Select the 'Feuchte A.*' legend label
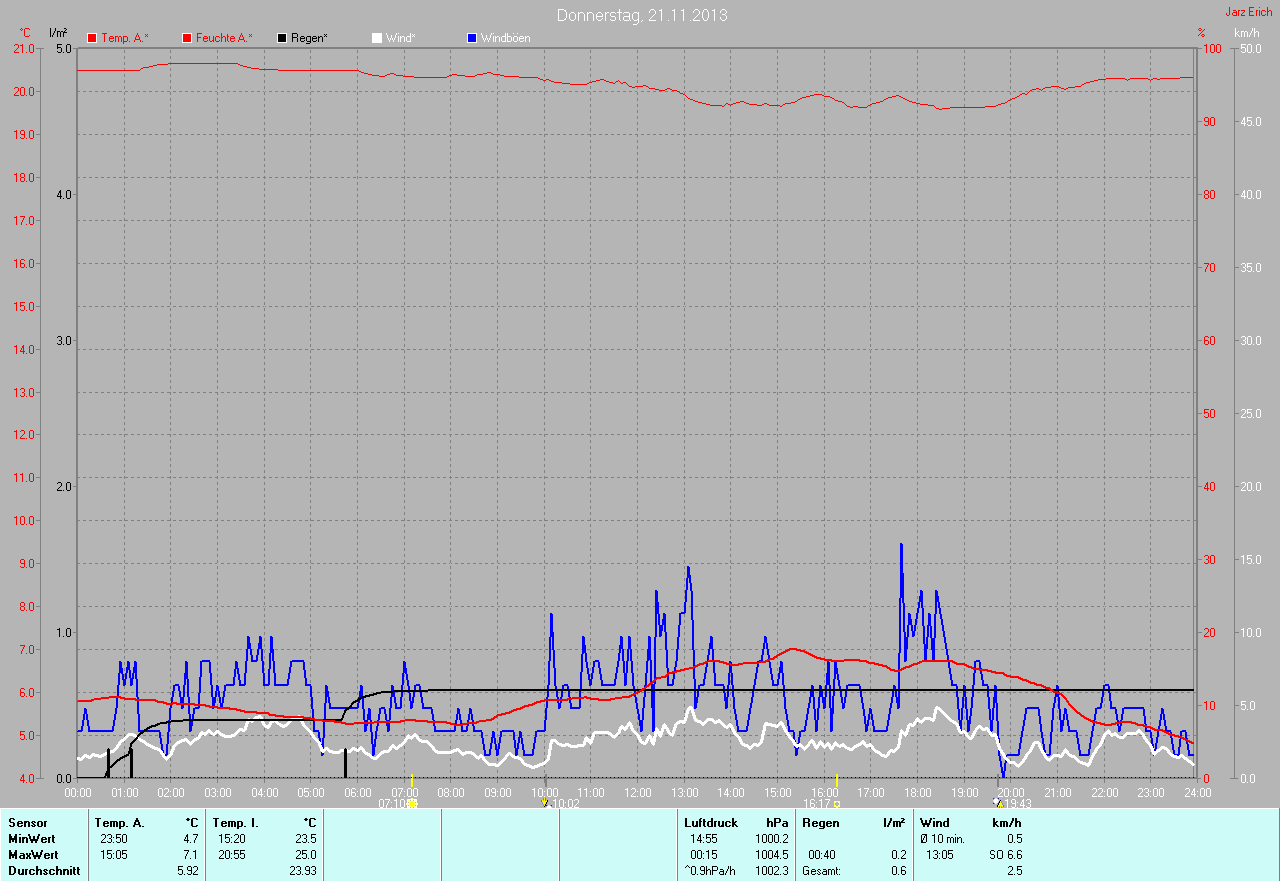The width and height of the screenshot is (1280, 881). (x=224, y=38)
